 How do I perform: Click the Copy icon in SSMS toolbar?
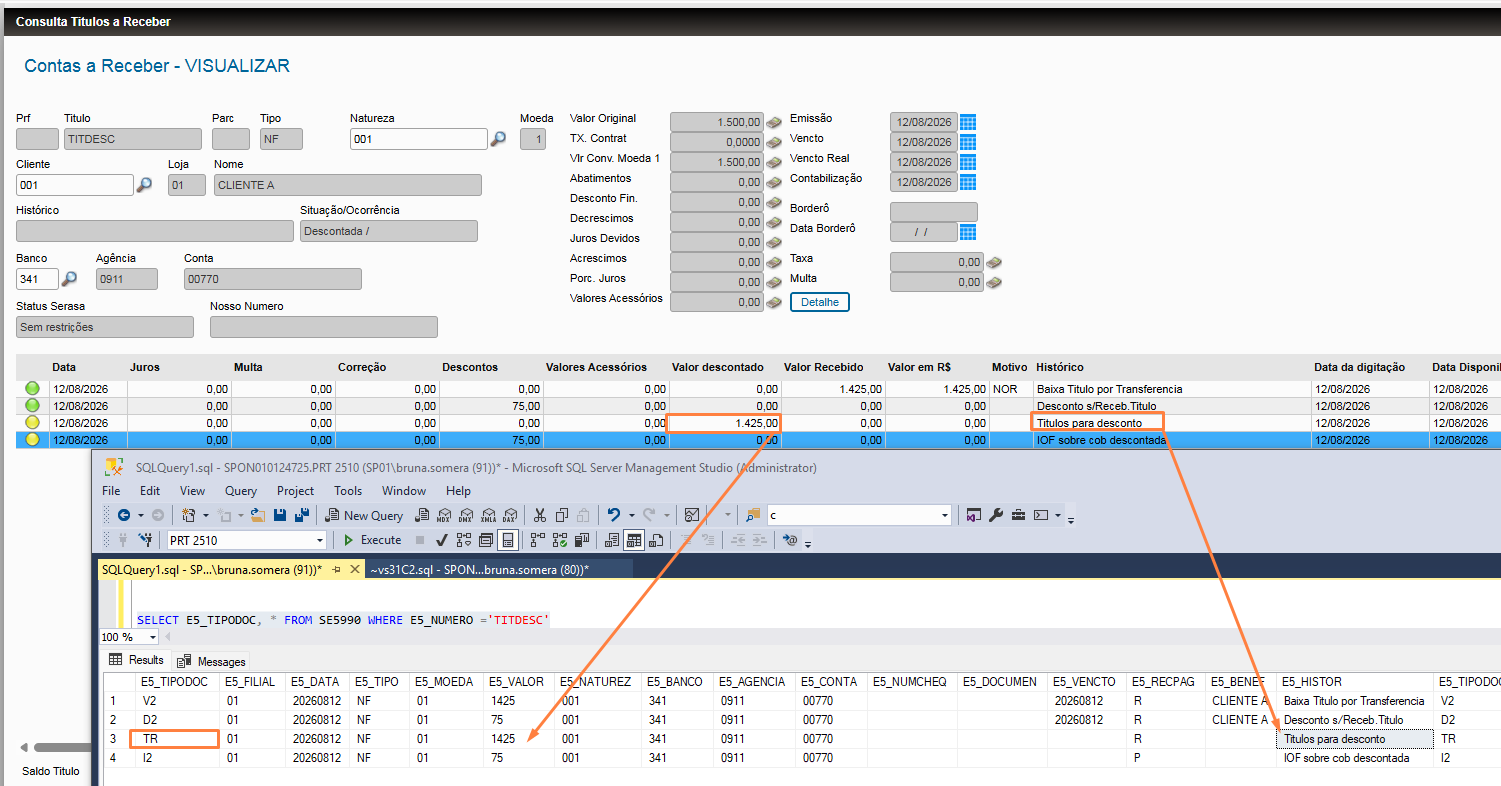tap(561, 516)
